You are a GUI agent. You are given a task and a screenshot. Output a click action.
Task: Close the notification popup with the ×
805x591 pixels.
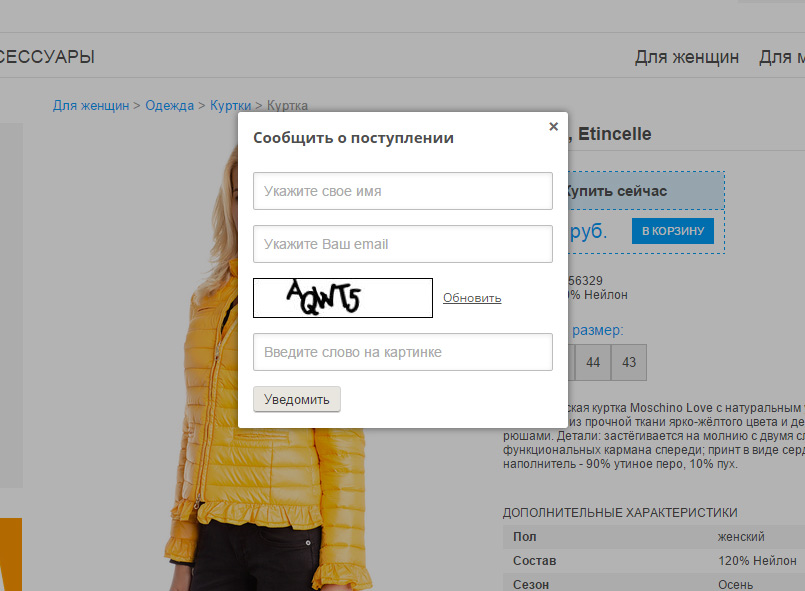point(553,127)
